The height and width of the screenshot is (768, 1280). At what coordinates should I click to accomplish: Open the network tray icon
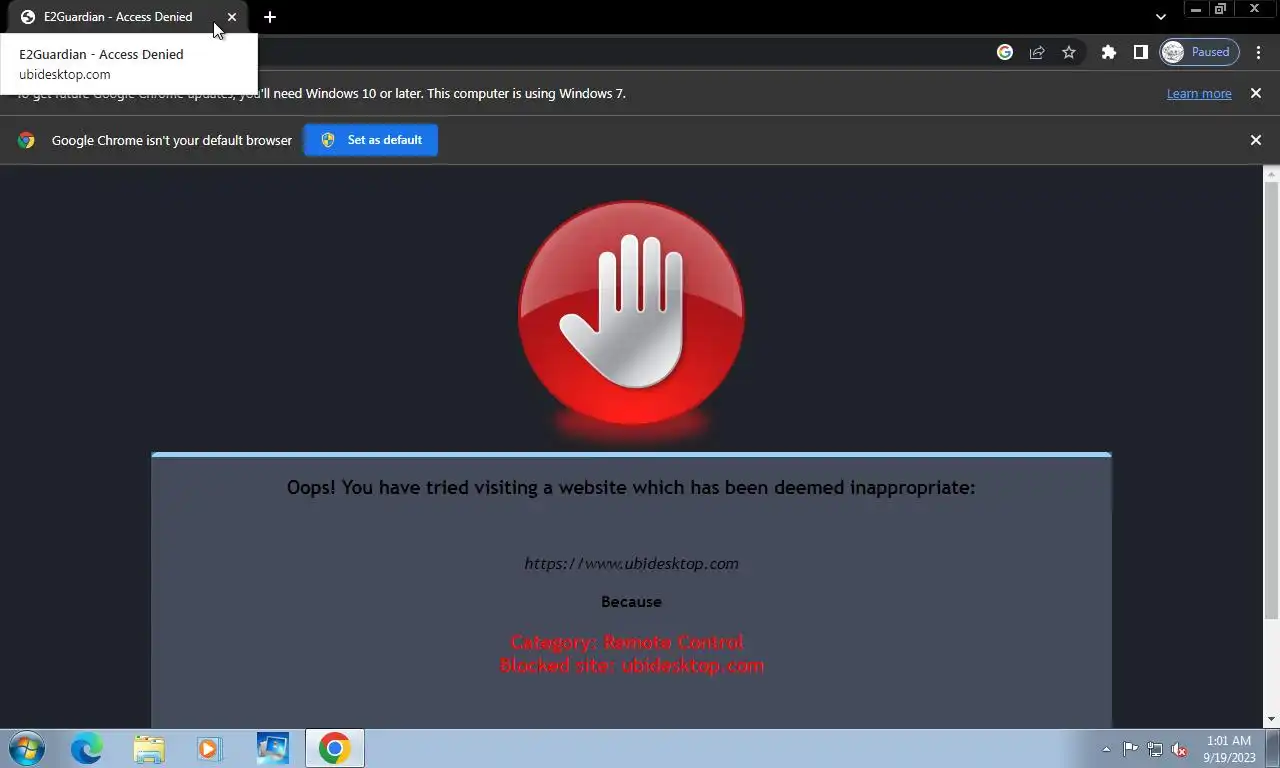click(1155, 749)
